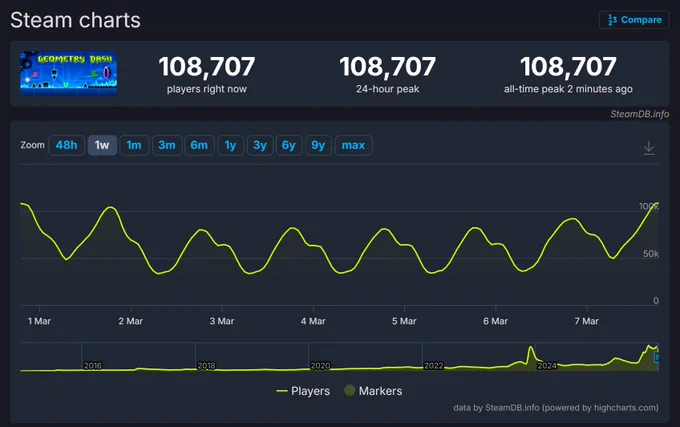
Task: Switch zoom to 1m
Action: tap(134, 145)
